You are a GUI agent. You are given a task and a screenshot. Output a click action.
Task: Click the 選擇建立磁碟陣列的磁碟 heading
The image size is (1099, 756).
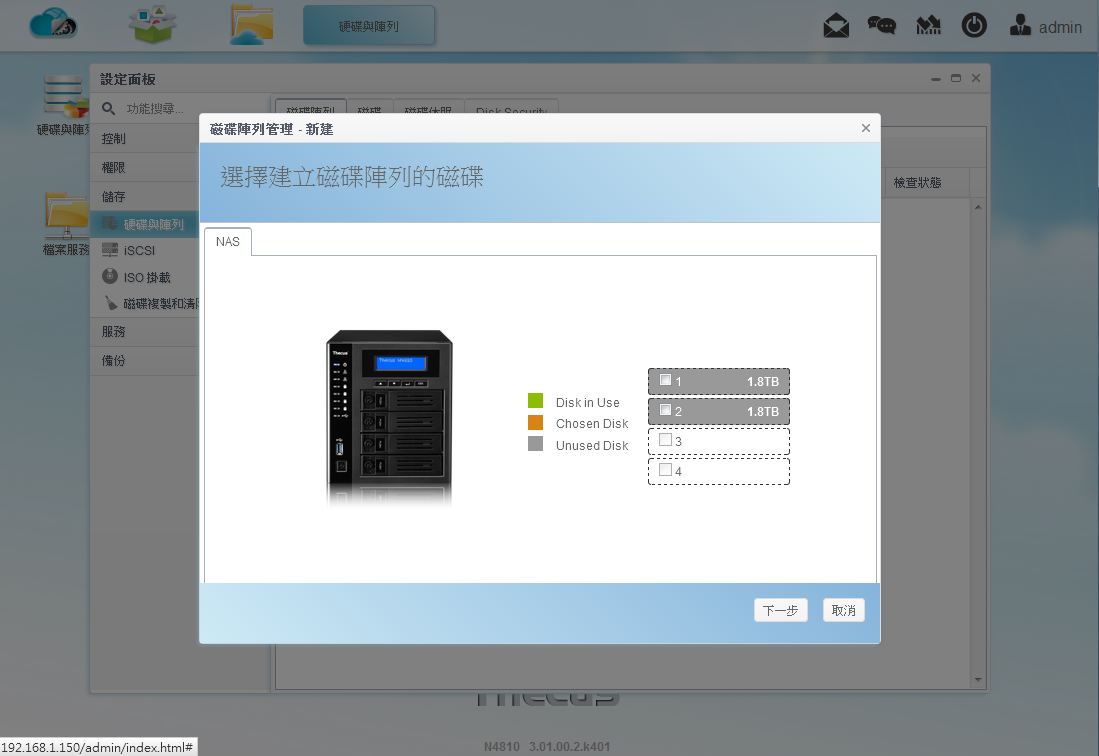coord(352,177)
